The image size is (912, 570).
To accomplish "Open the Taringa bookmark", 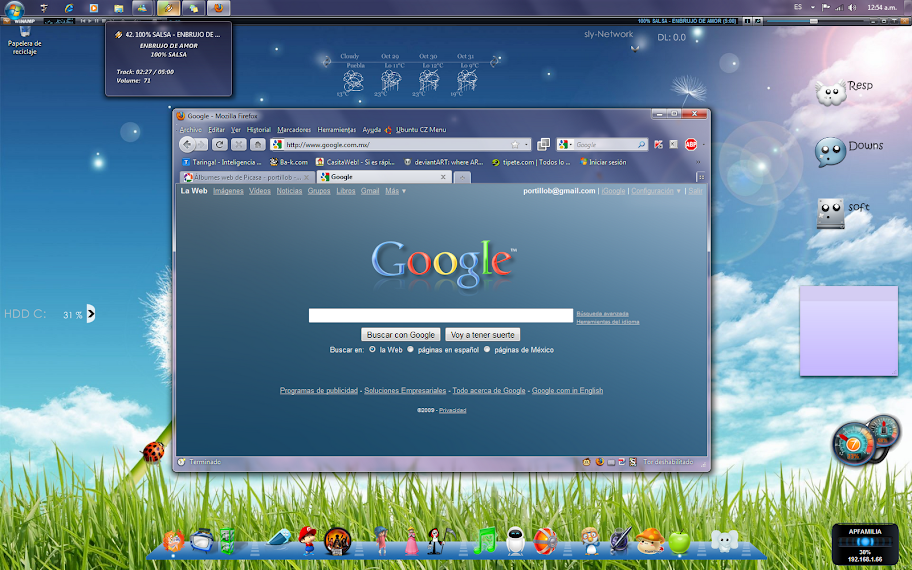I will click(222, 162).
